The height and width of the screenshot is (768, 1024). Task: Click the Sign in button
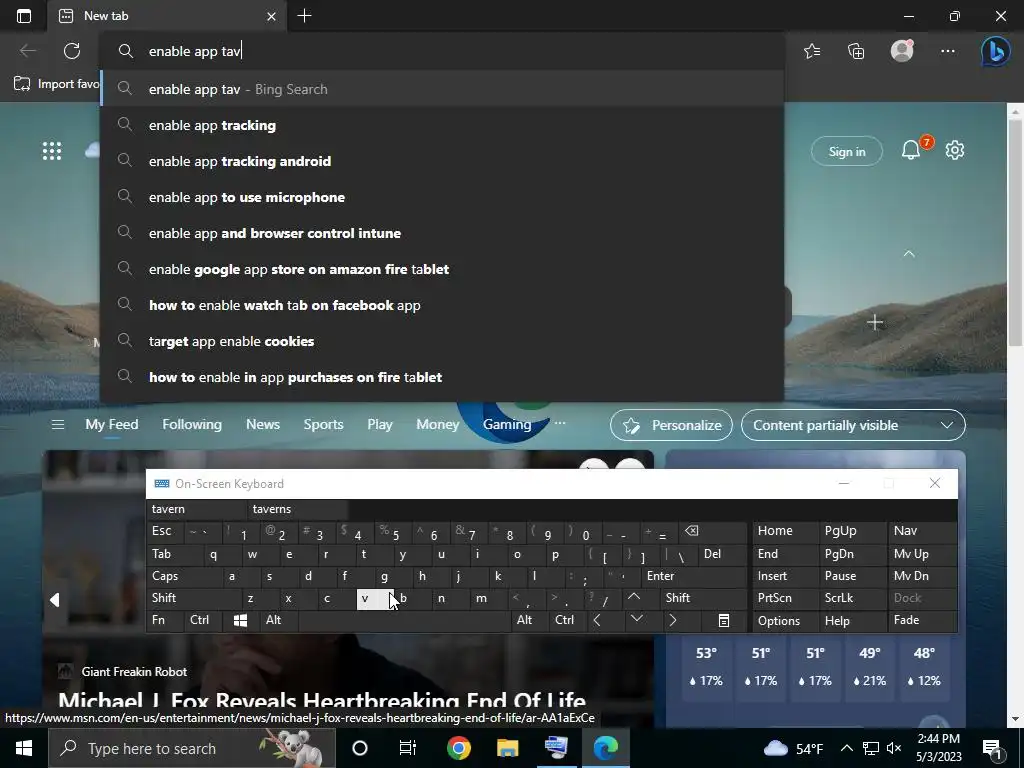click(846, 152)
